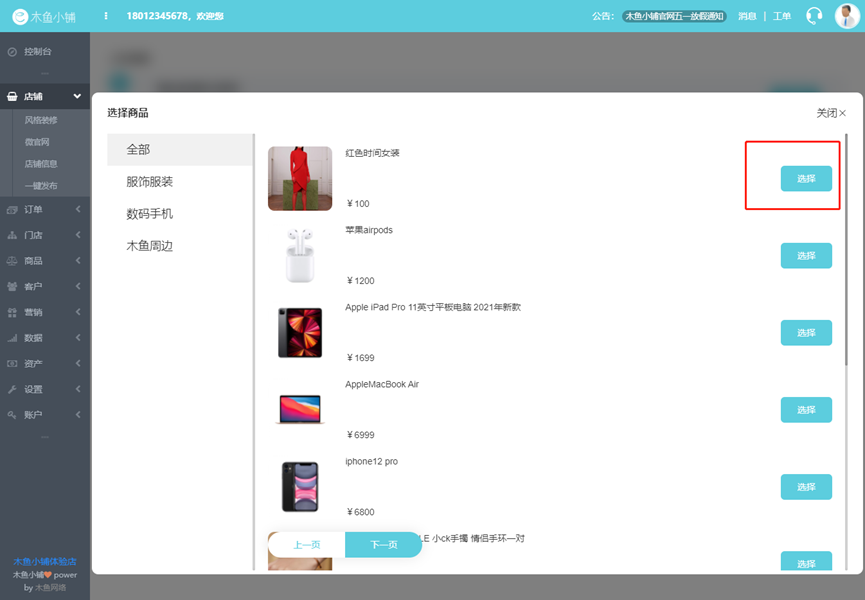This screenshot has width=865, height=600.
Task: Click the 订单 orders icon in sidebar
Action: point(12,210)
